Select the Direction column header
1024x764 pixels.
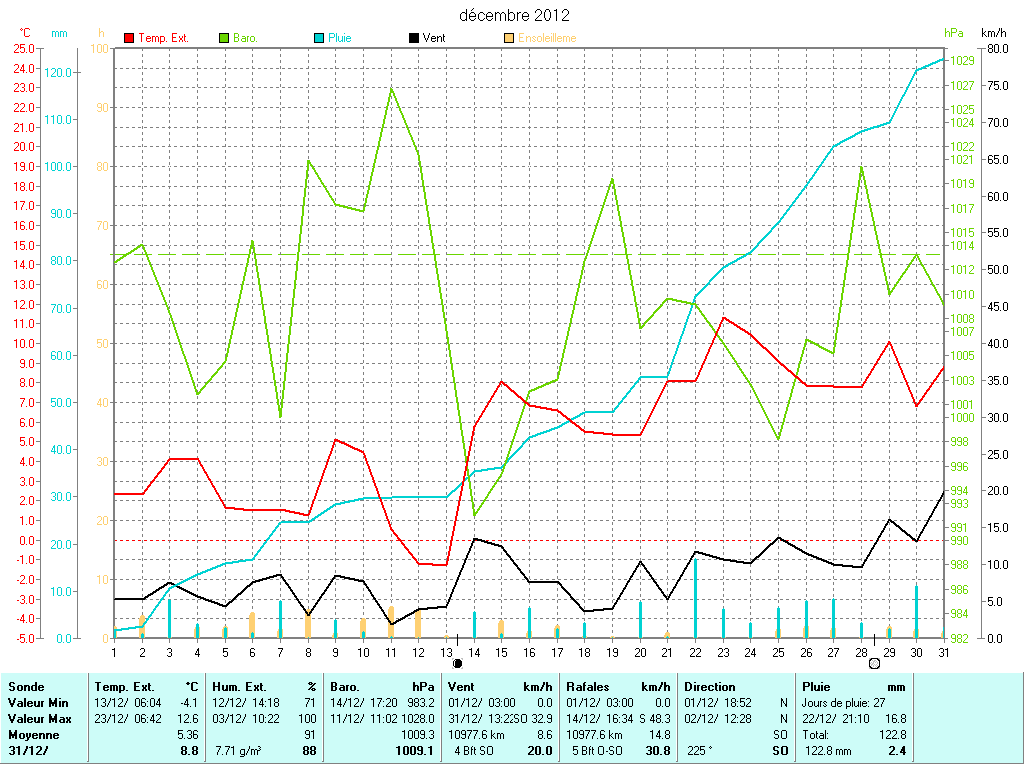[x=709, y=687]
